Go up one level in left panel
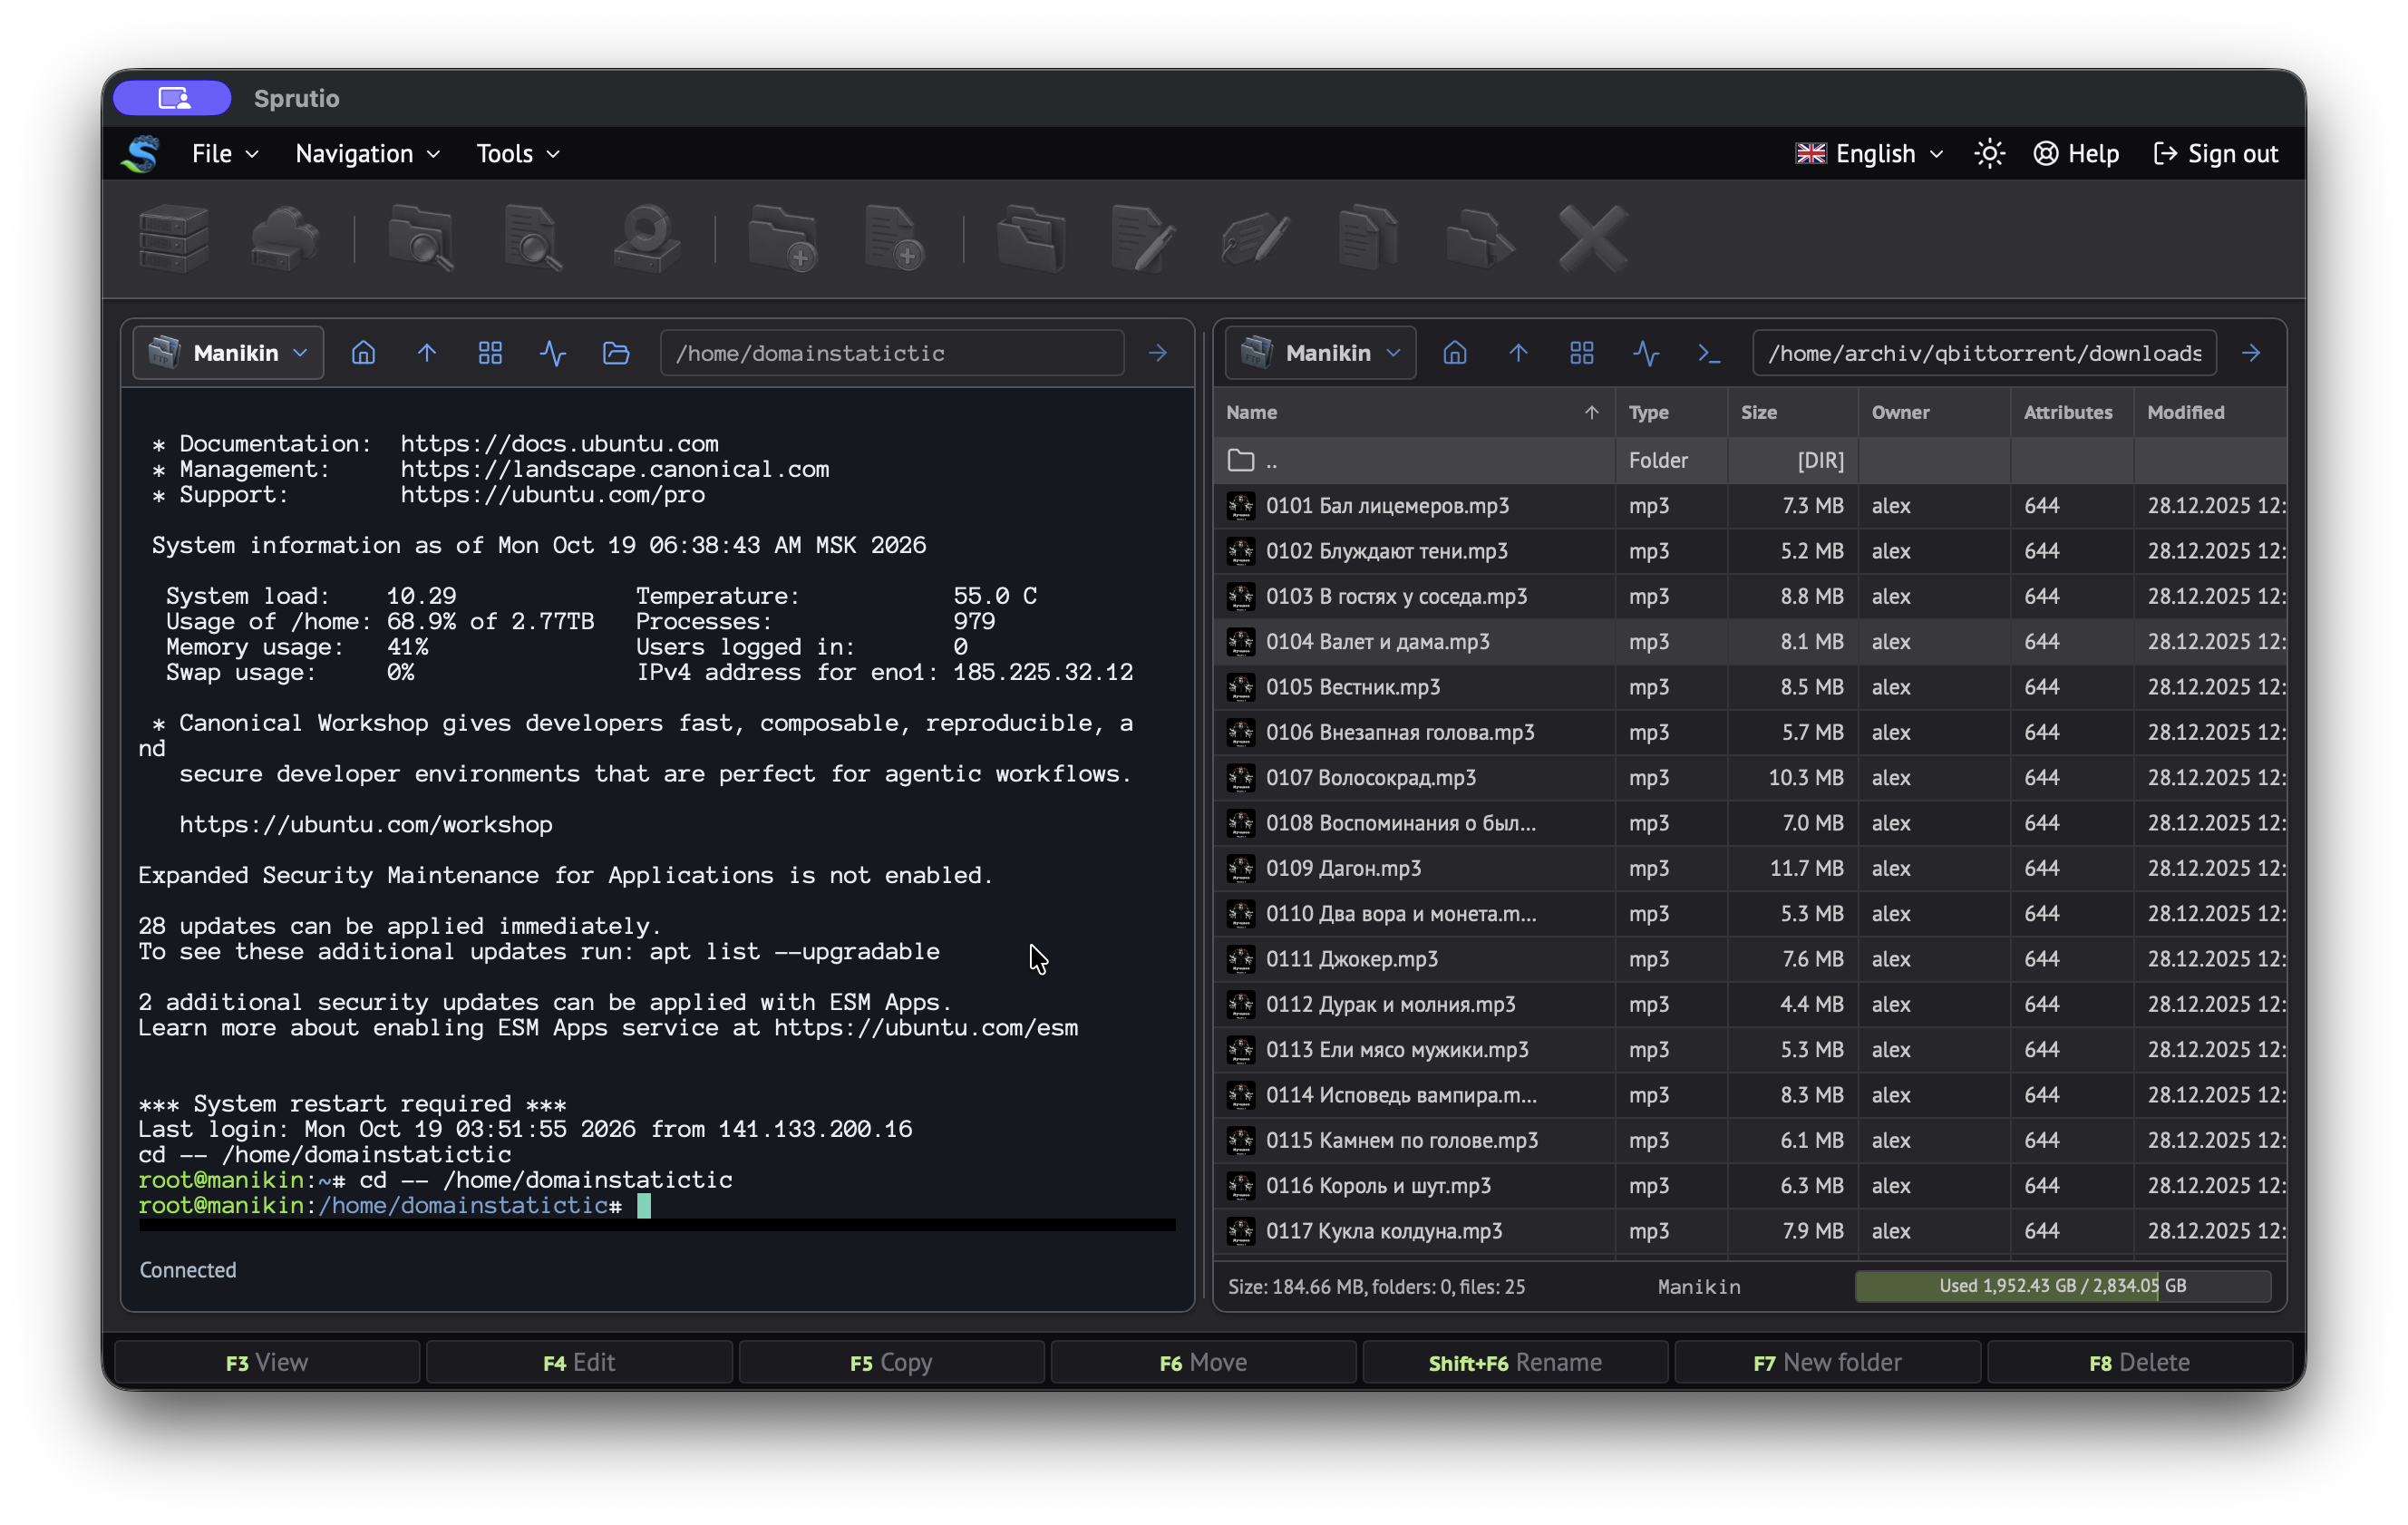2408x1525 pixels. click(427, 353)
